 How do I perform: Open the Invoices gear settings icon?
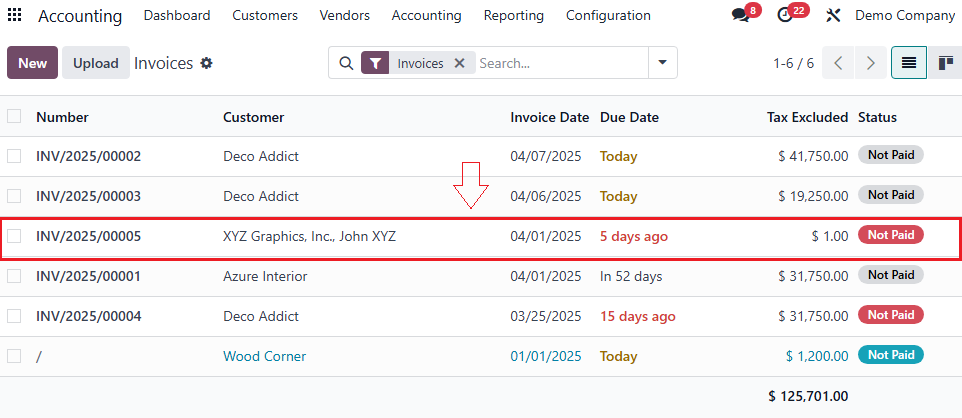[x=207, y=63]
